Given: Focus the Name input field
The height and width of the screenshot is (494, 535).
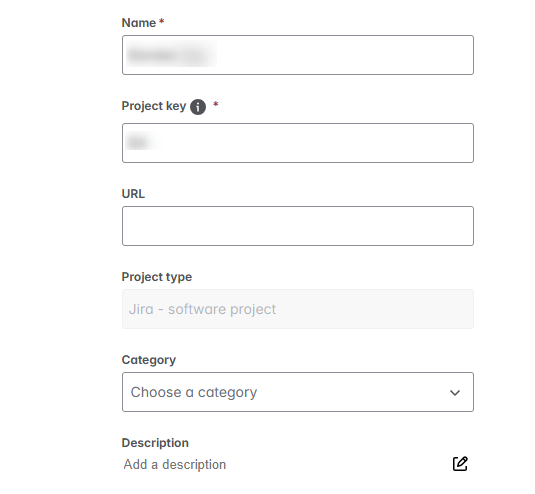Looking at the screenshot, I should [298, 55].
